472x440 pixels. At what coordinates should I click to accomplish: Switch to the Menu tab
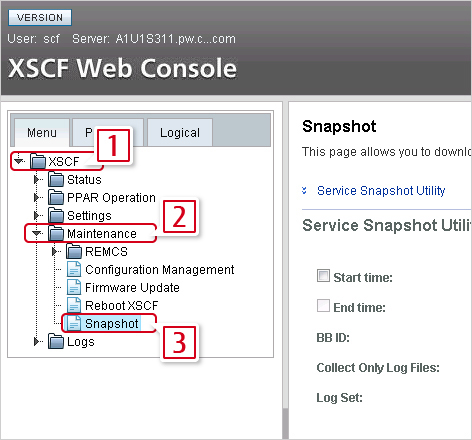click(42, 133)
